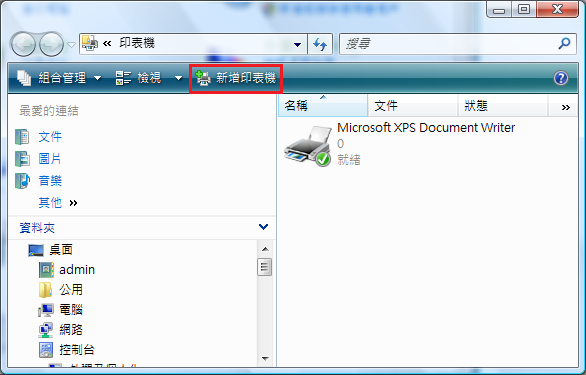Click the 圖片 folder icon in favorites
This screenshot has height=375, width=586.
(x=22, y=159)
